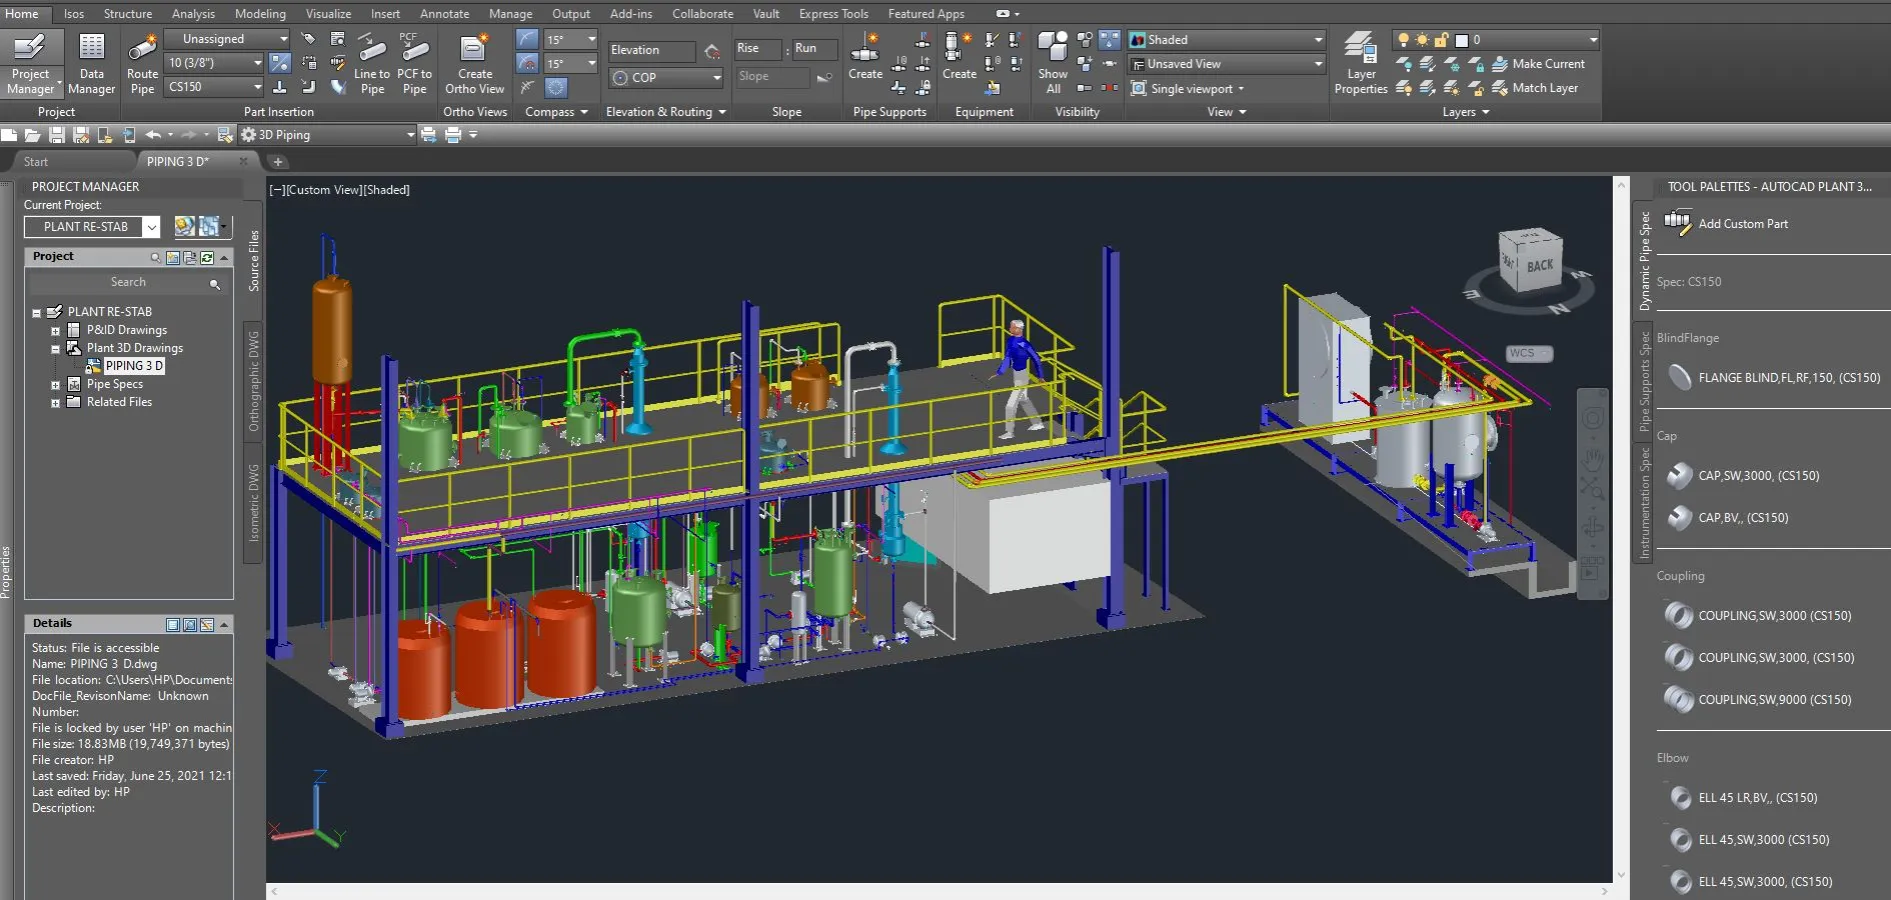Click Match Layer button
Viewport: 1891px width, 900px height.
(1535, 88)
